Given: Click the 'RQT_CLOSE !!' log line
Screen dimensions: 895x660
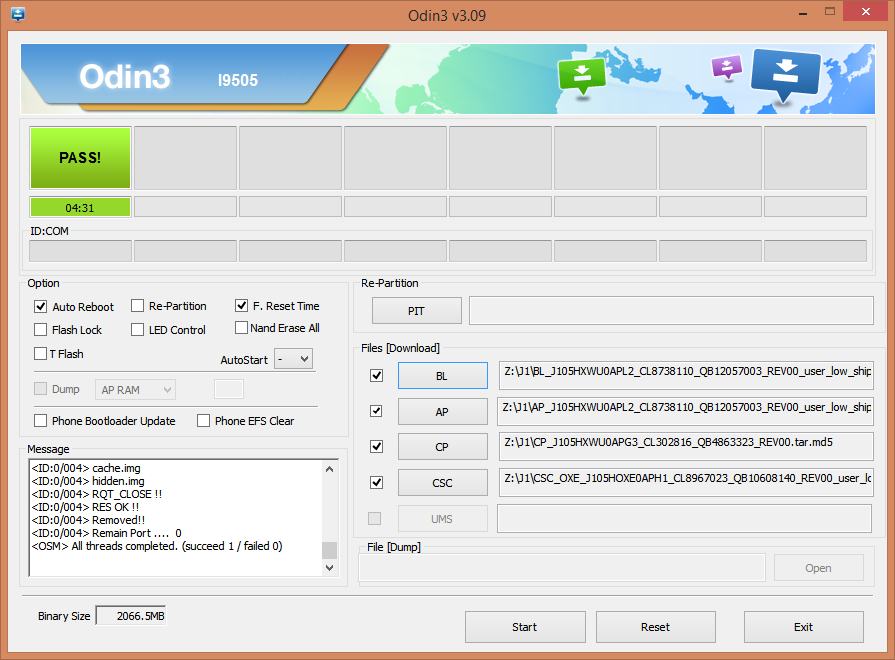Looking at the screenshot, I should (x=97, y=494).
